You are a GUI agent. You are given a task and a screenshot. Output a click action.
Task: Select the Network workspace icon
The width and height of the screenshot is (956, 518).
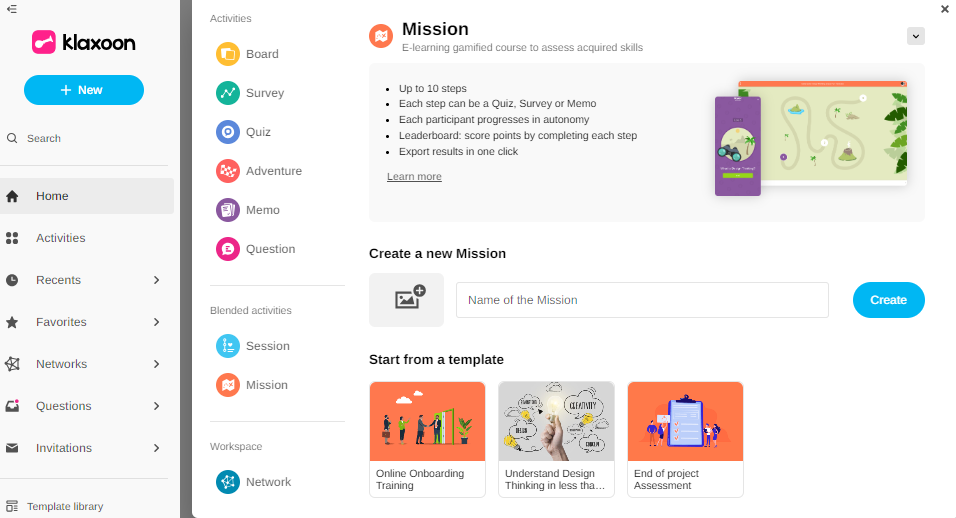[228, 482]
